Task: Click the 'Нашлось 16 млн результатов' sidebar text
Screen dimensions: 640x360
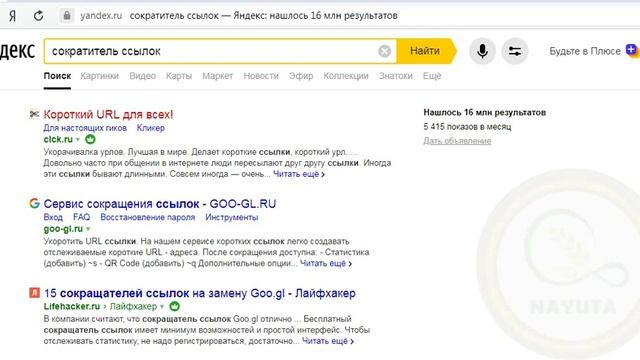Action: coord(484,112)
